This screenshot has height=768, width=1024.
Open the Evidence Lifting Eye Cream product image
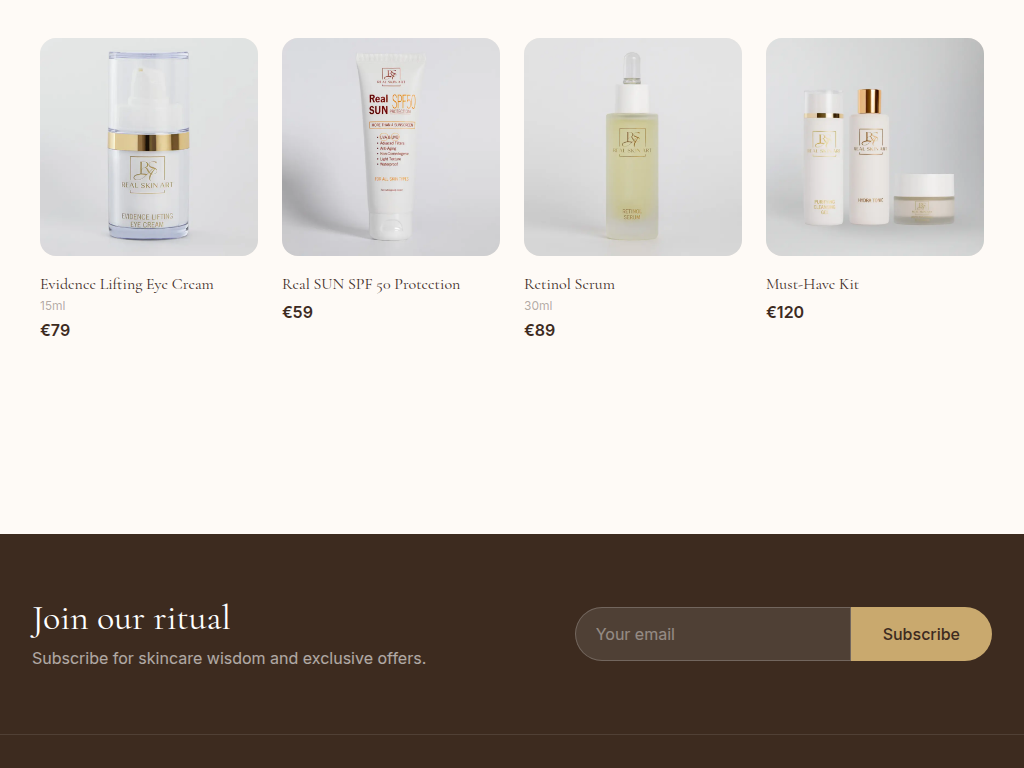coord(149,147)
